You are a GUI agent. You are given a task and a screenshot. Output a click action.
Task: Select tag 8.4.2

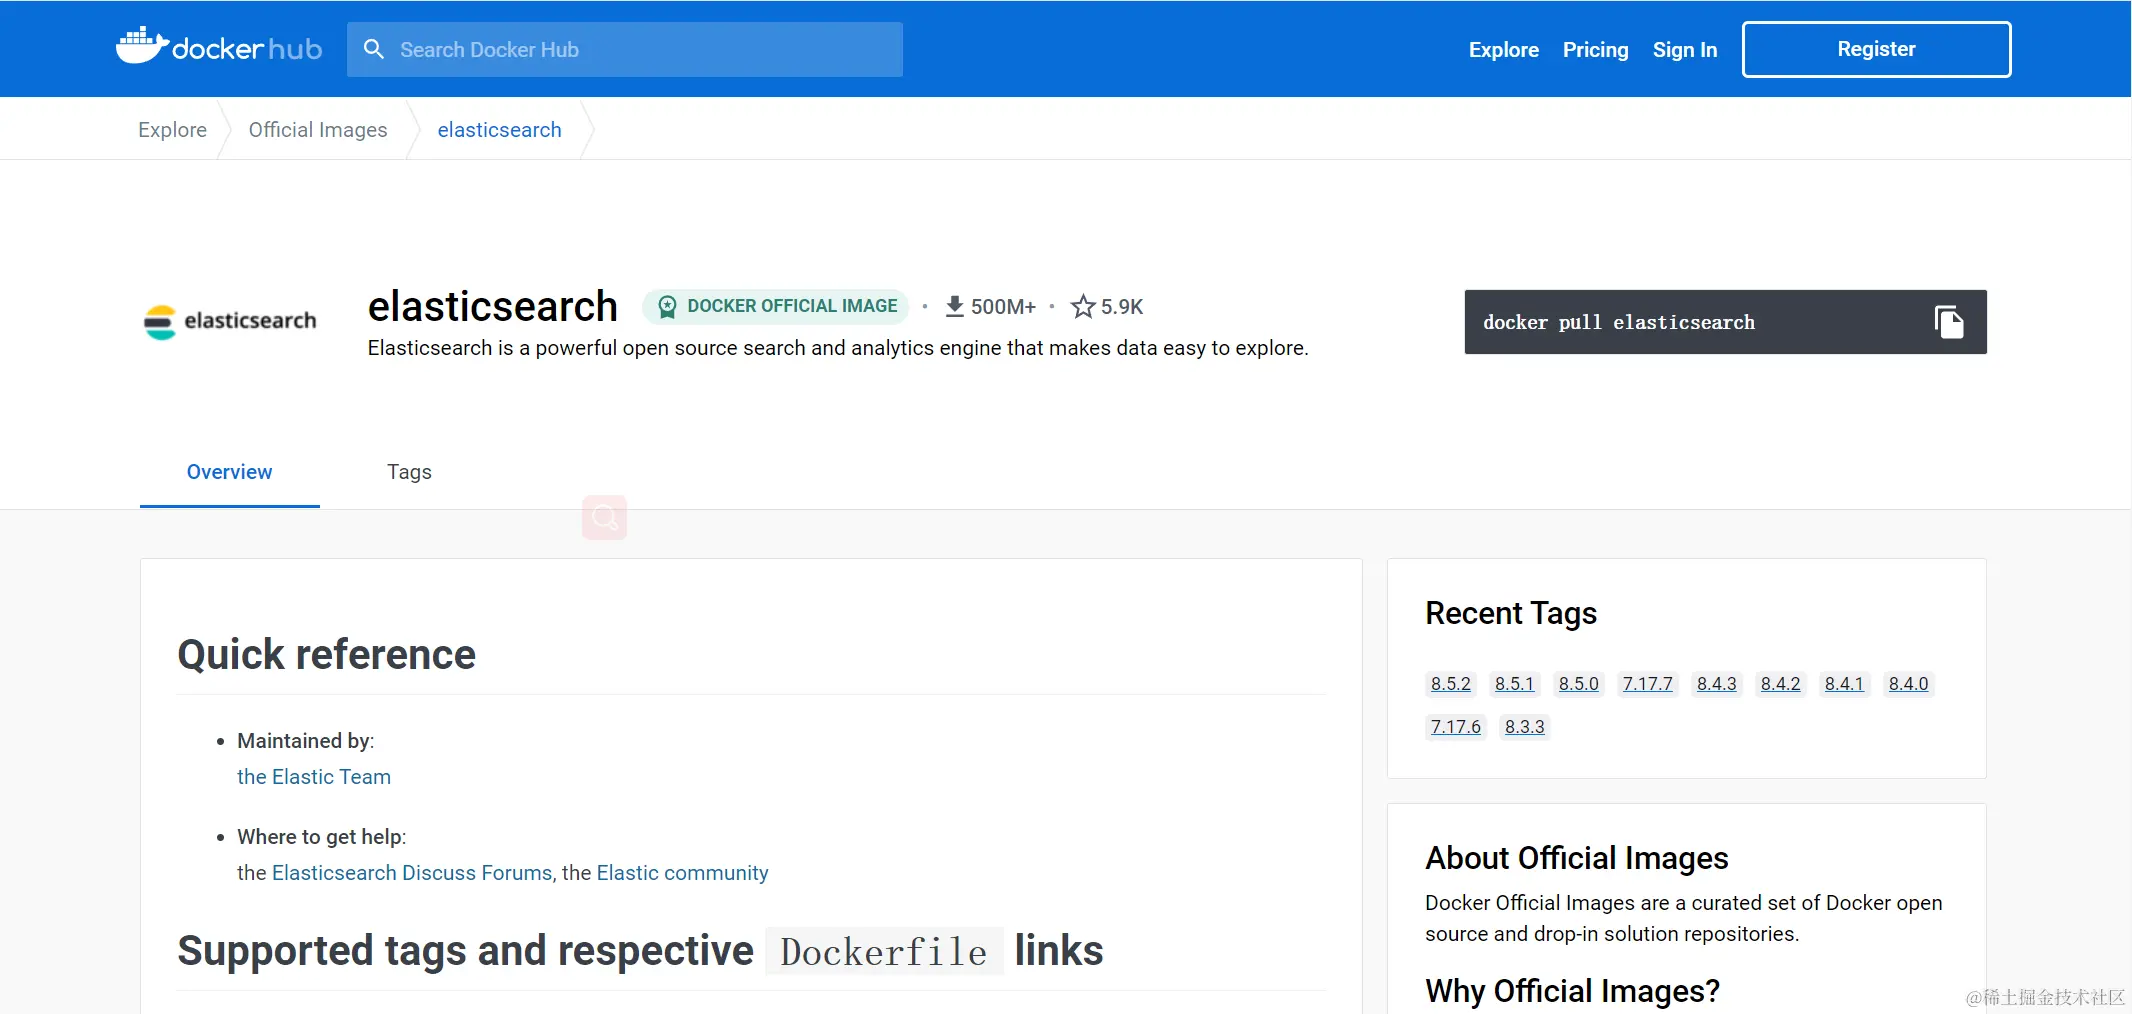pos(1780,684)
